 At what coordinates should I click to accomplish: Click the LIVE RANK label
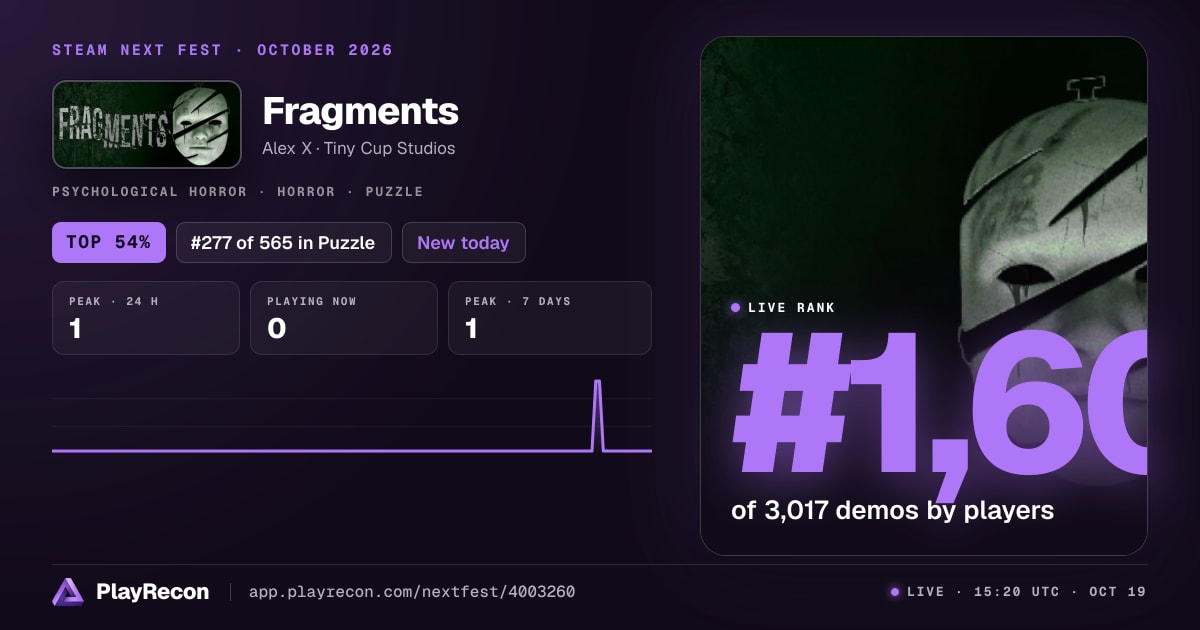[x=791, y=308]
